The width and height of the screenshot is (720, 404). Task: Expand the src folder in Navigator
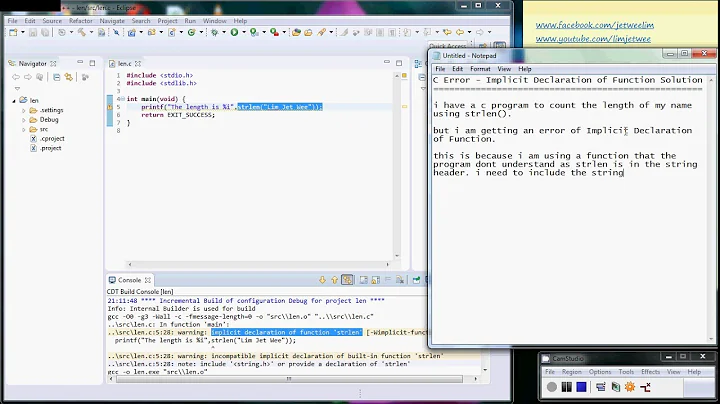tap(23, 128)
